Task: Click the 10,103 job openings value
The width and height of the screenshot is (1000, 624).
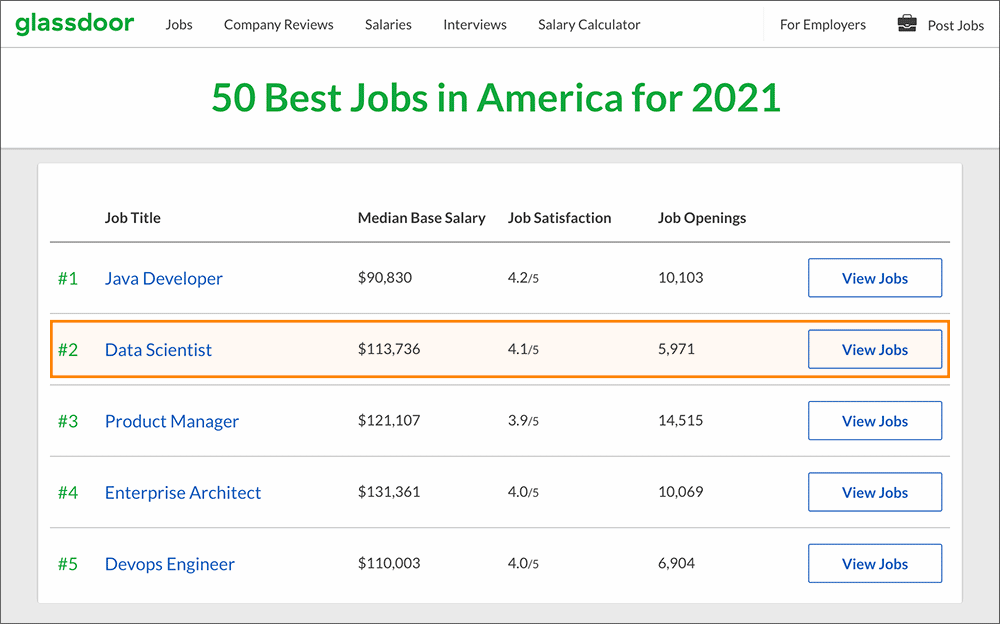Action: [x=680, y=278]
